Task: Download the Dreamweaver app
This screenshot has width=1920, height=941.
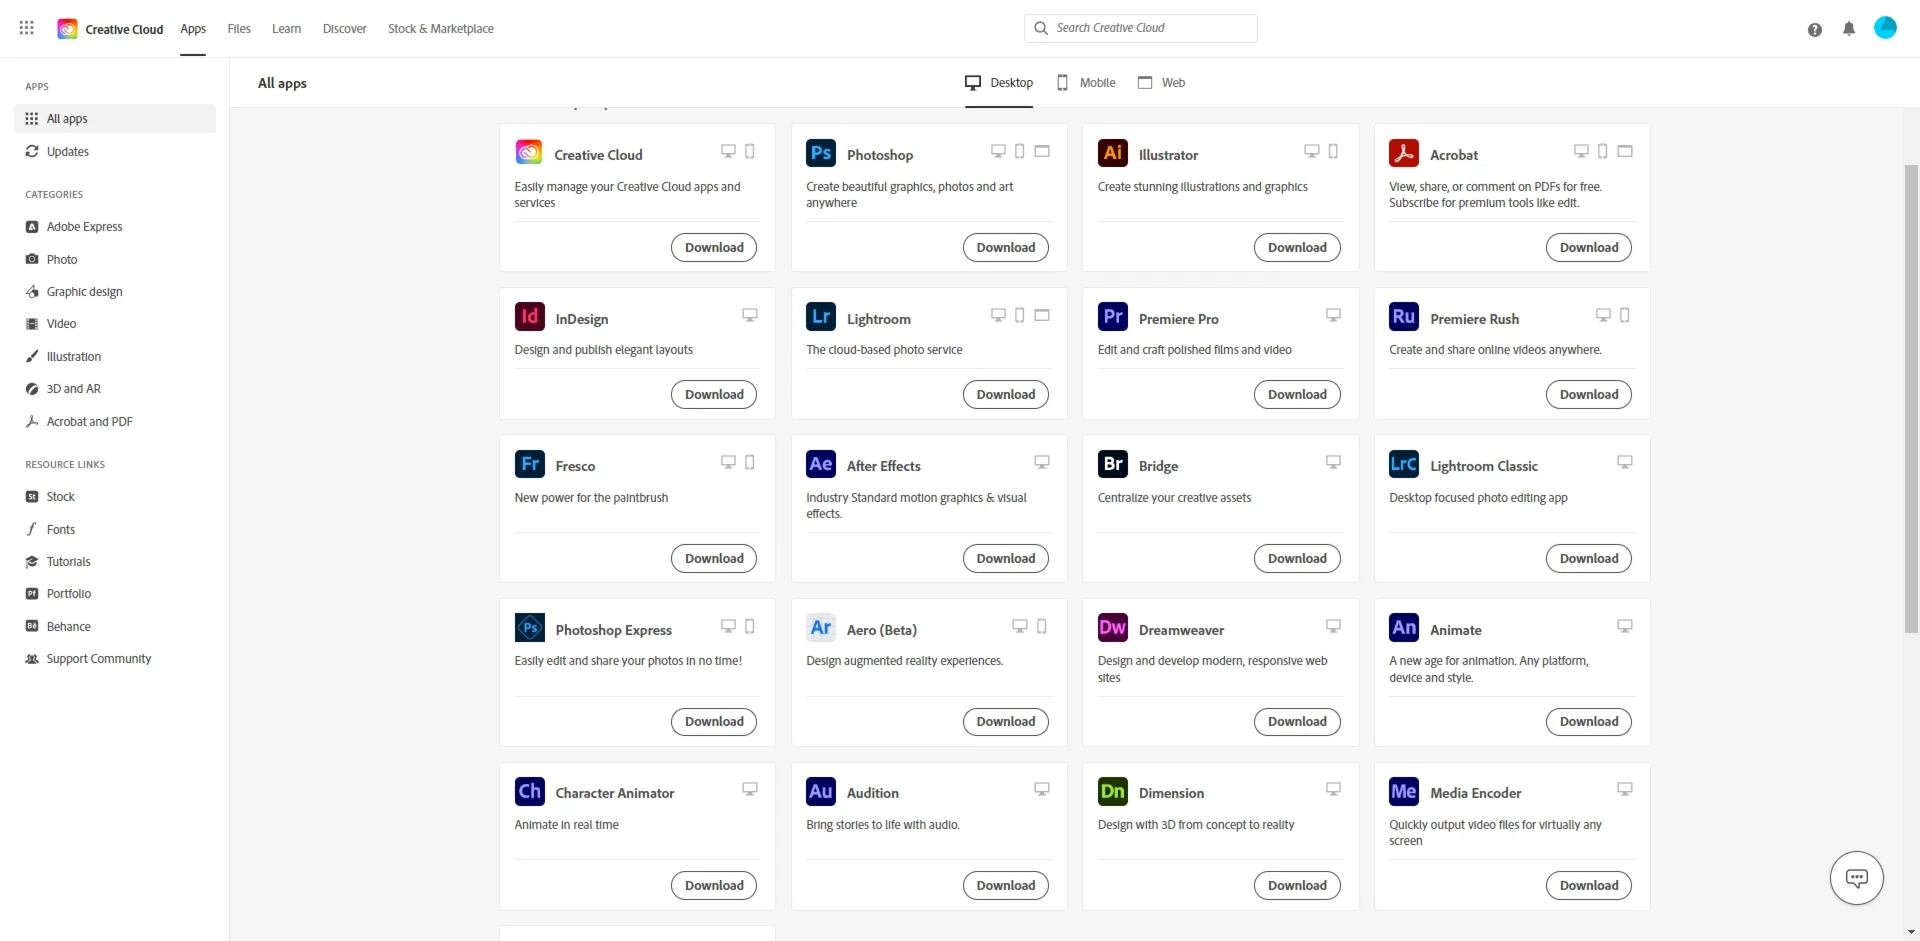Action: coord(1297,722)
